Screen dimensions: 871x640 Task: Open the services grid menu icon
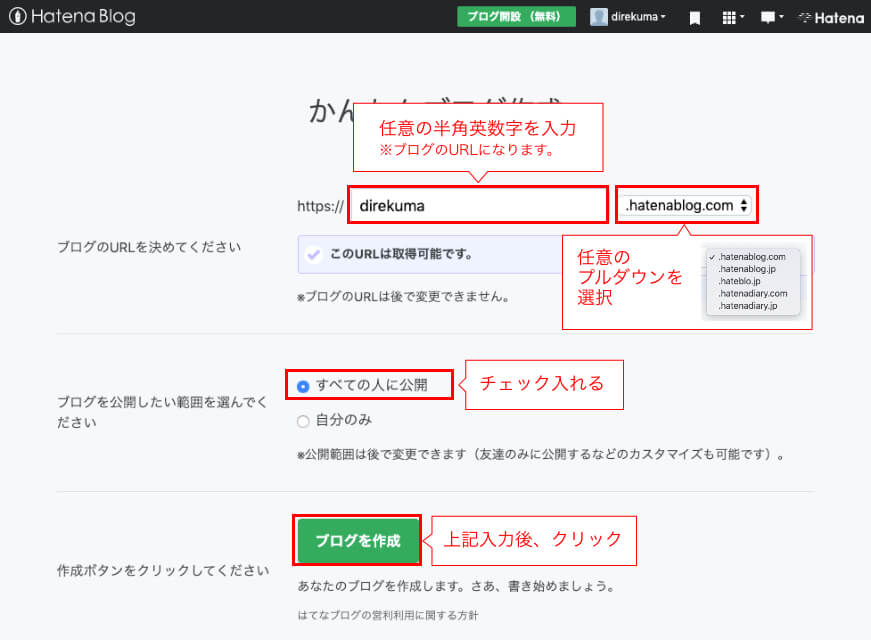733,18
